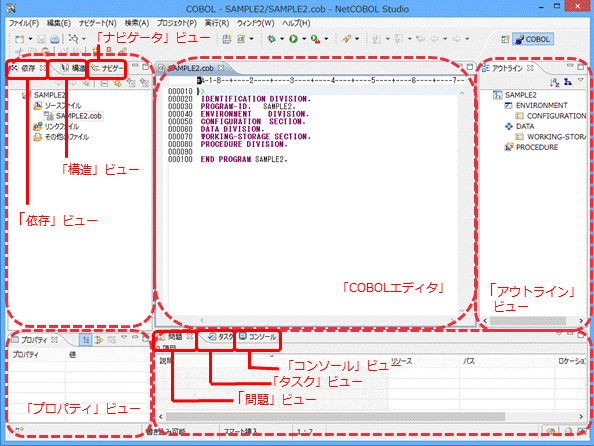Select CONFIGURATION node in Outline

pos(551,116)
